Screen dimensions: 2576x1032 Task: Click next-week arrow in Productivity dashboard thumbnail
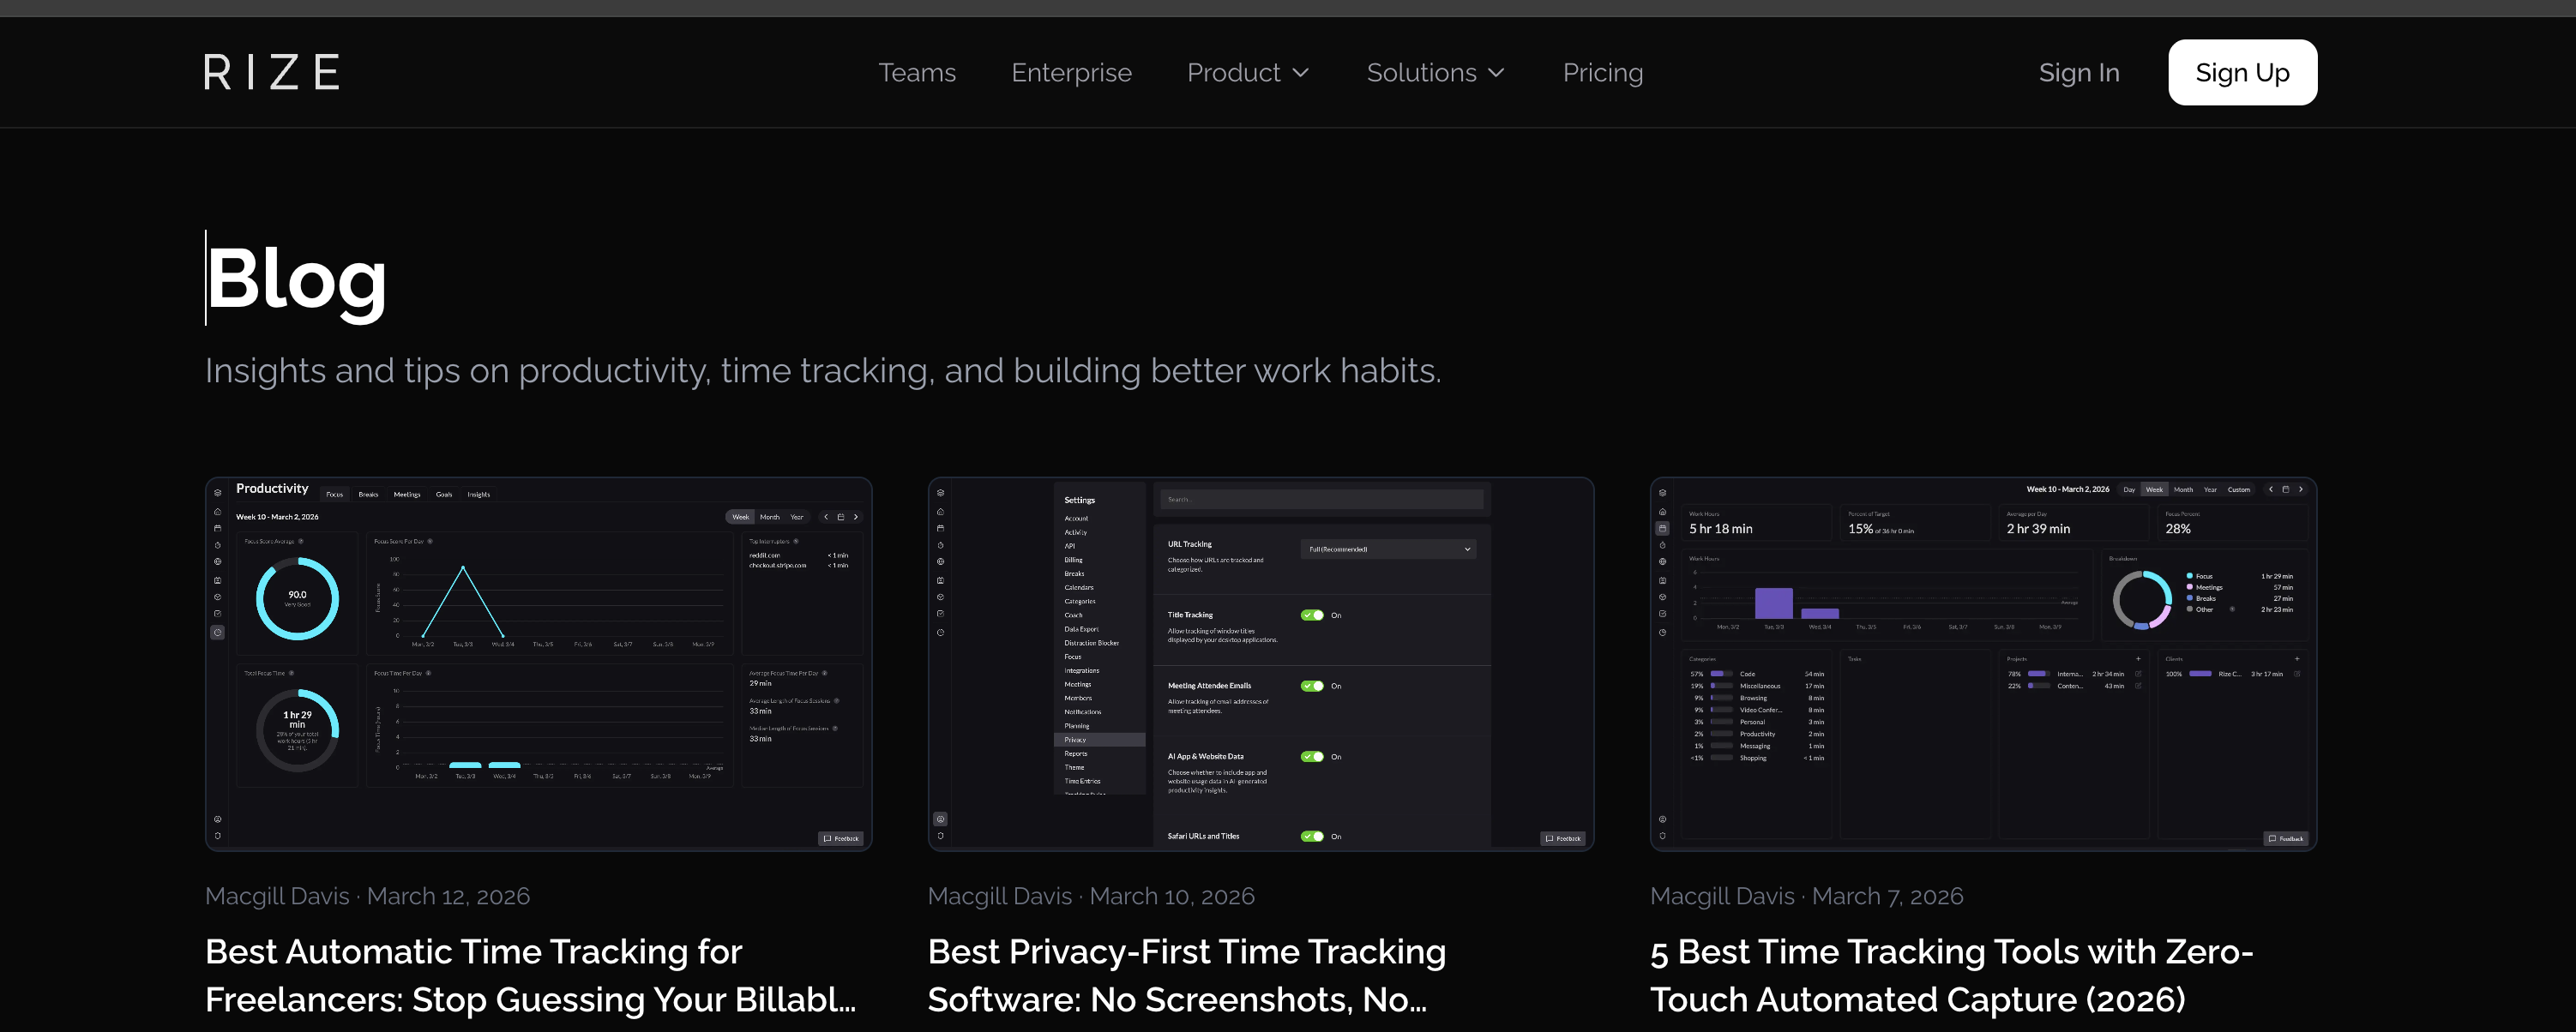[856, 517]
